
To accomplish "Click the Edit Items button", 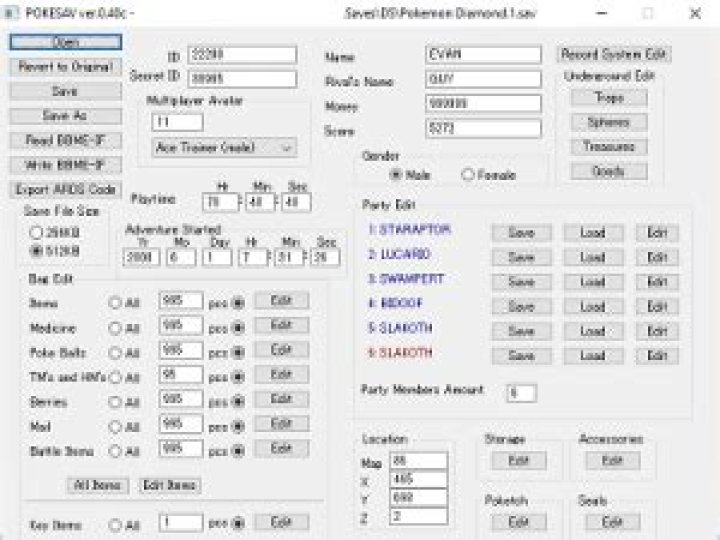I will click(x=170, y=485).
